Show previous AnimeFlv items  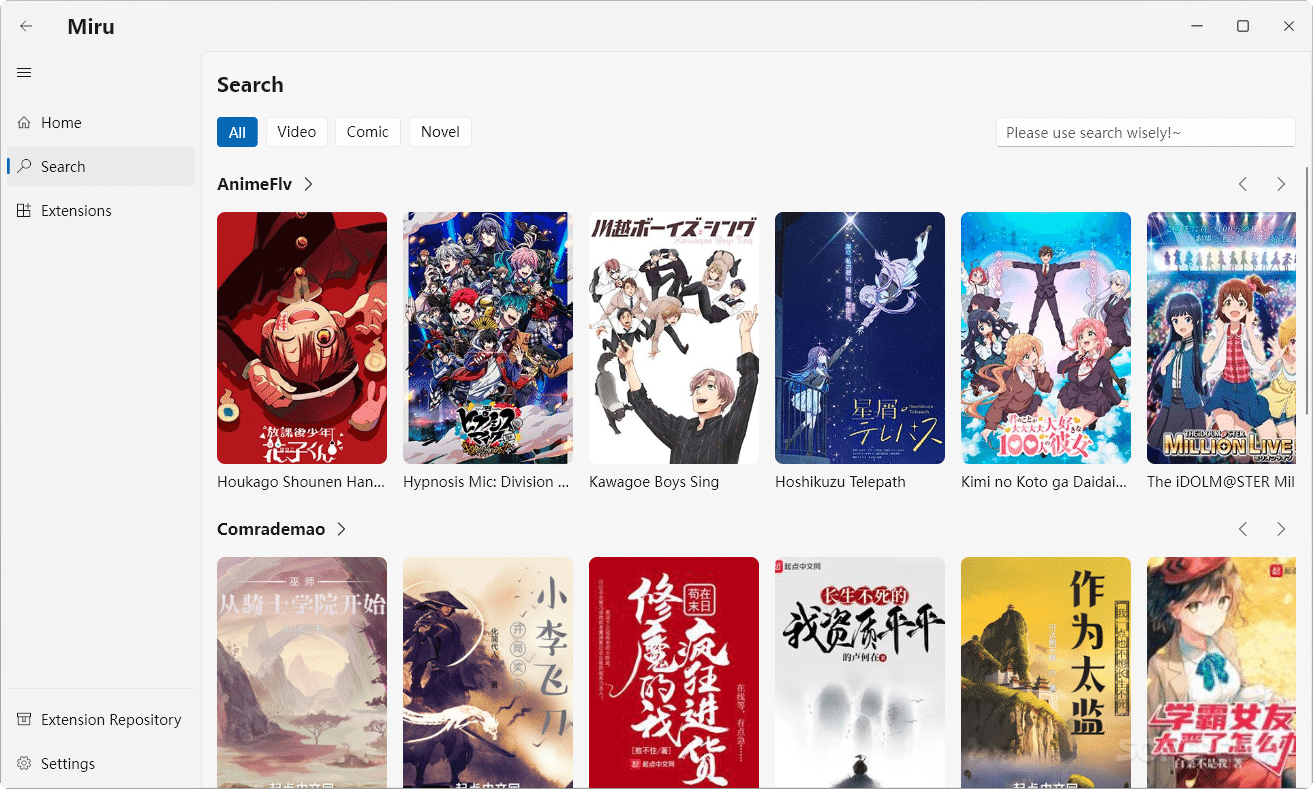point(1243,184)
